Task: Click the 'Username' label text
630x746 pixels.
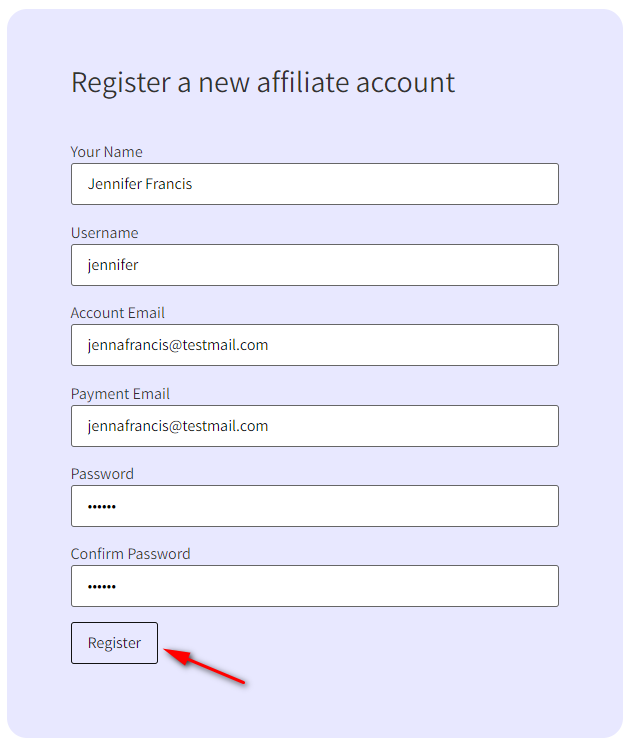Action: (104, 233)
